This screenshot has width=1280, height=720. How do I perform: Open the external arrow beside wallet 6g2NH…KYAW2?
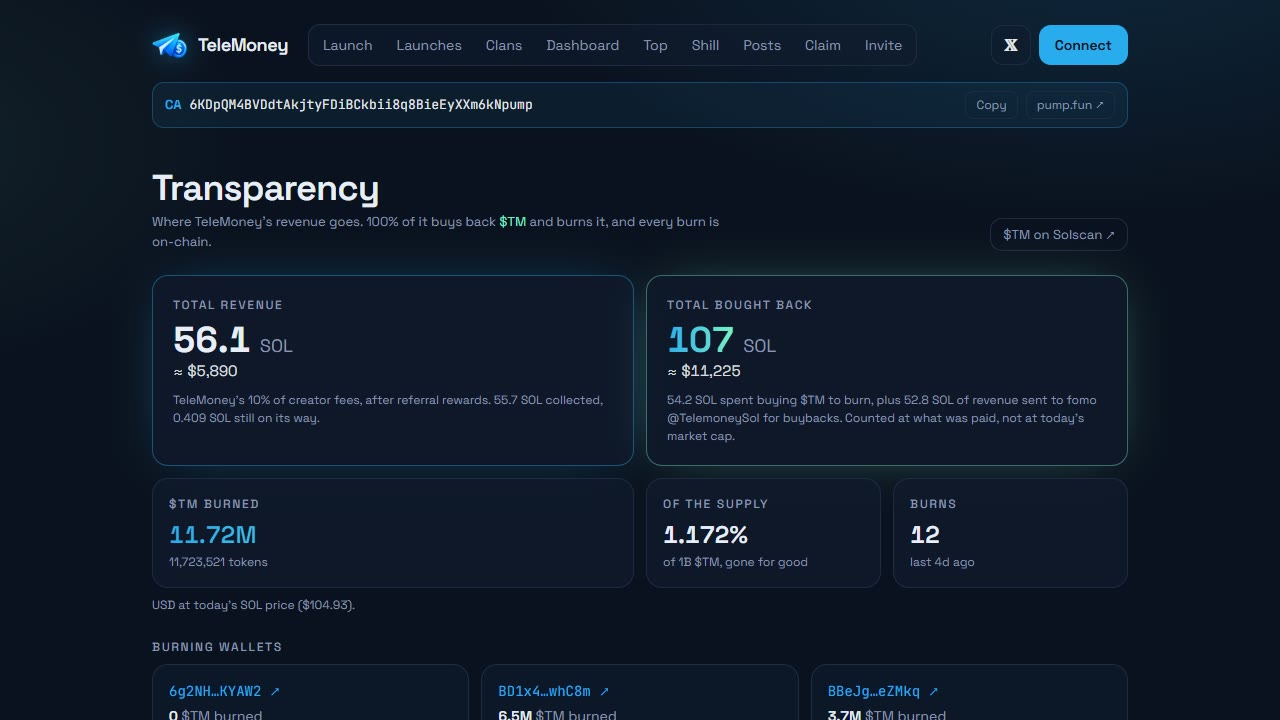point(275,691)
